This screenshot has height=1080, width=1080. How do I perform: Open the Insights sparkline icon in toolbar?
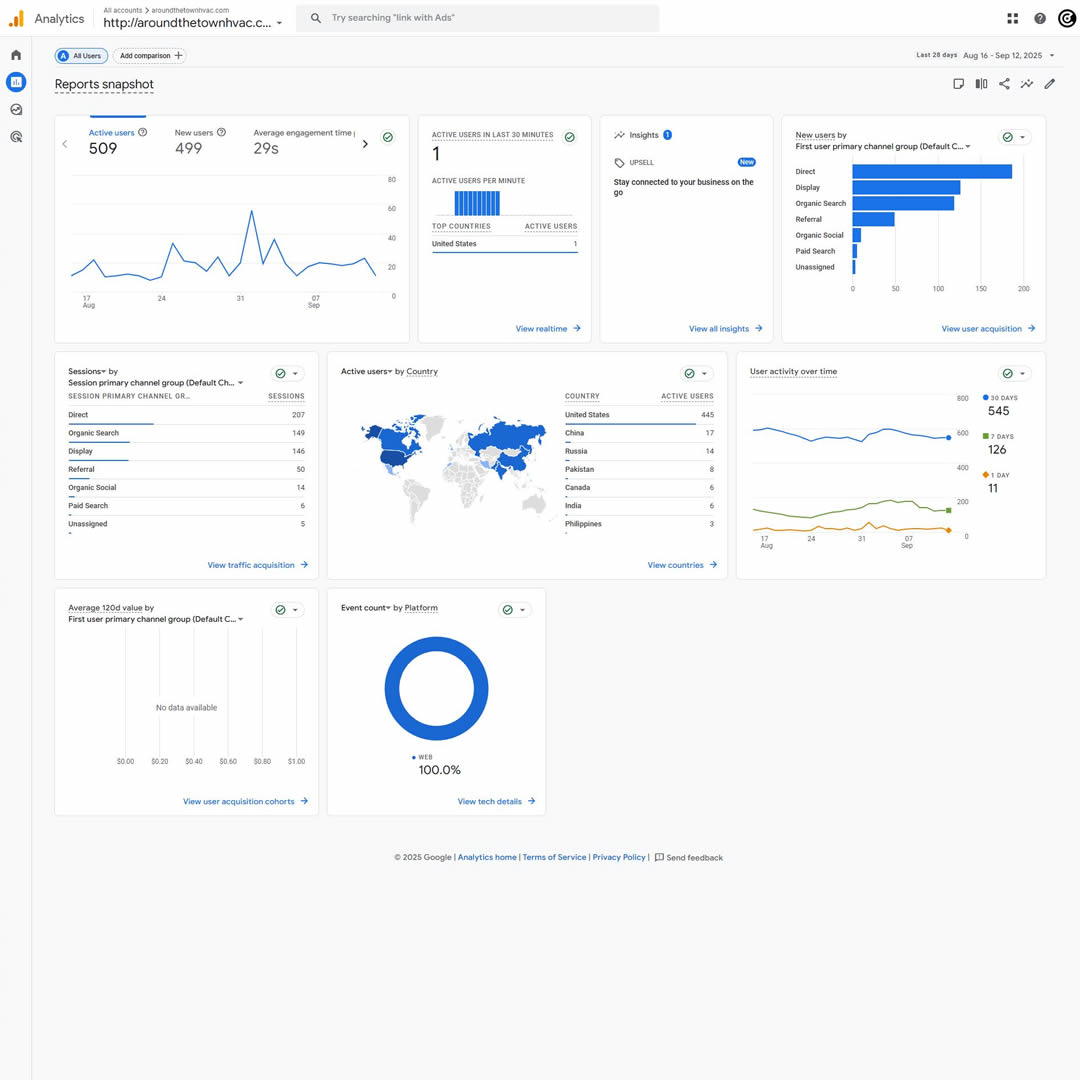click(1027, 84)
